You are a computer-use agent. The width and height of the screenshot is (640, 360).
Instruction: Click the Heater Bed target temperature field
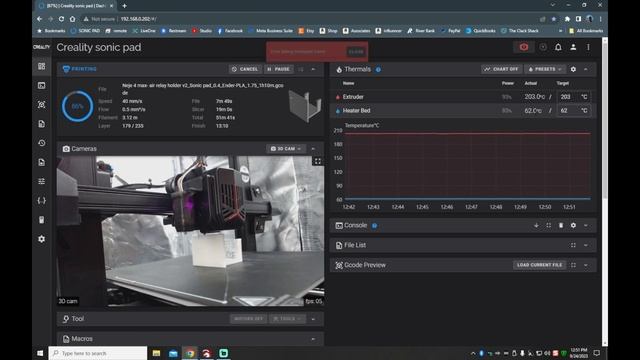point(573,111)
